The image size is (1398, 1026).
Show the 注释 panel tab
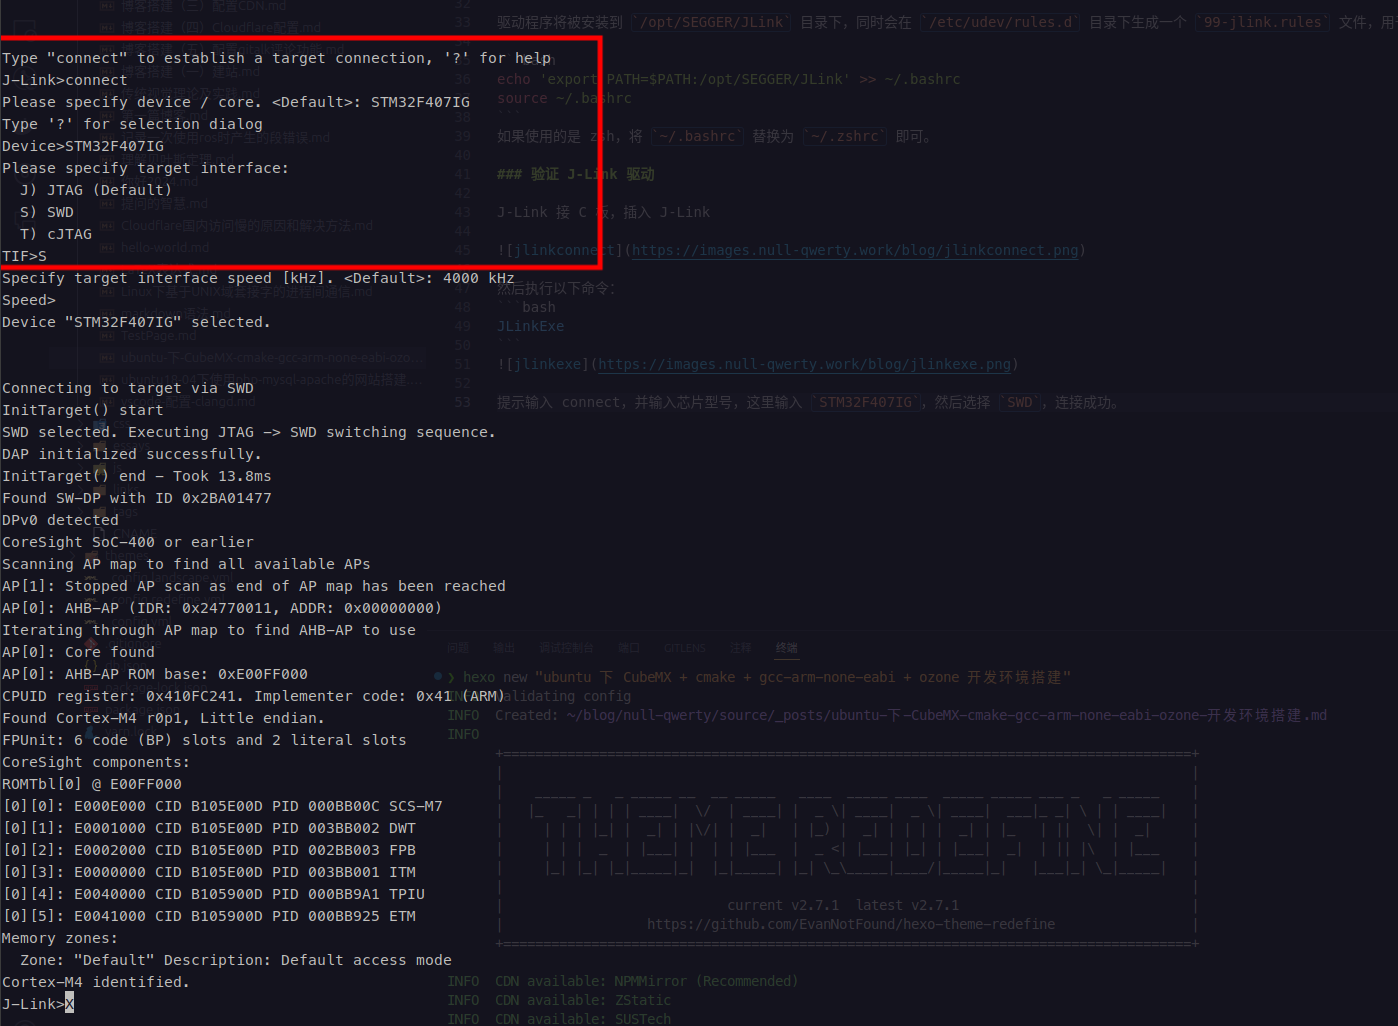[x=740, y=648]
